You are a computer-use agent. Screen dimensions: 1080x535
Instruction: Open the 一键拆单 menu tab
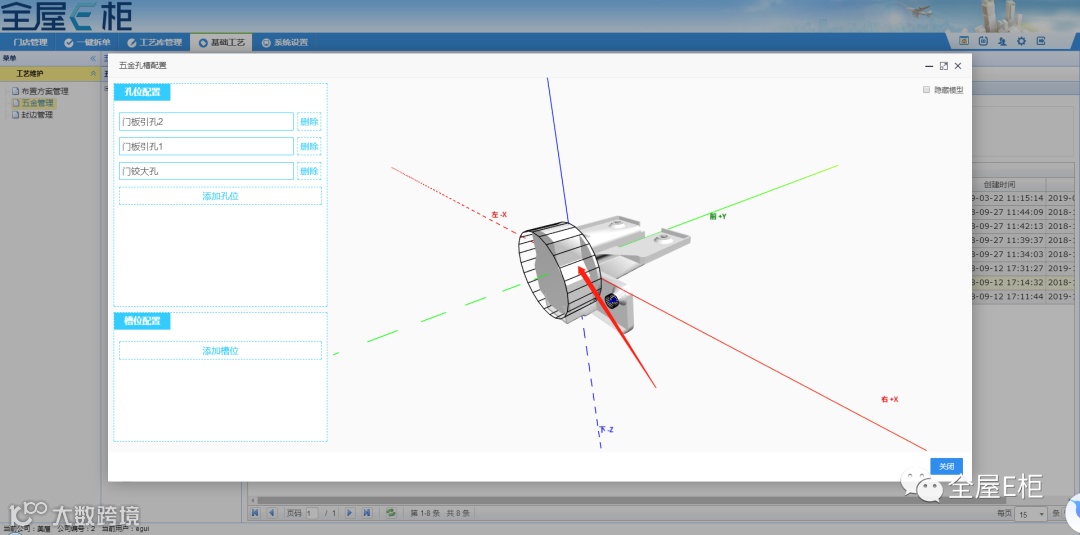[x=87, y=43]
